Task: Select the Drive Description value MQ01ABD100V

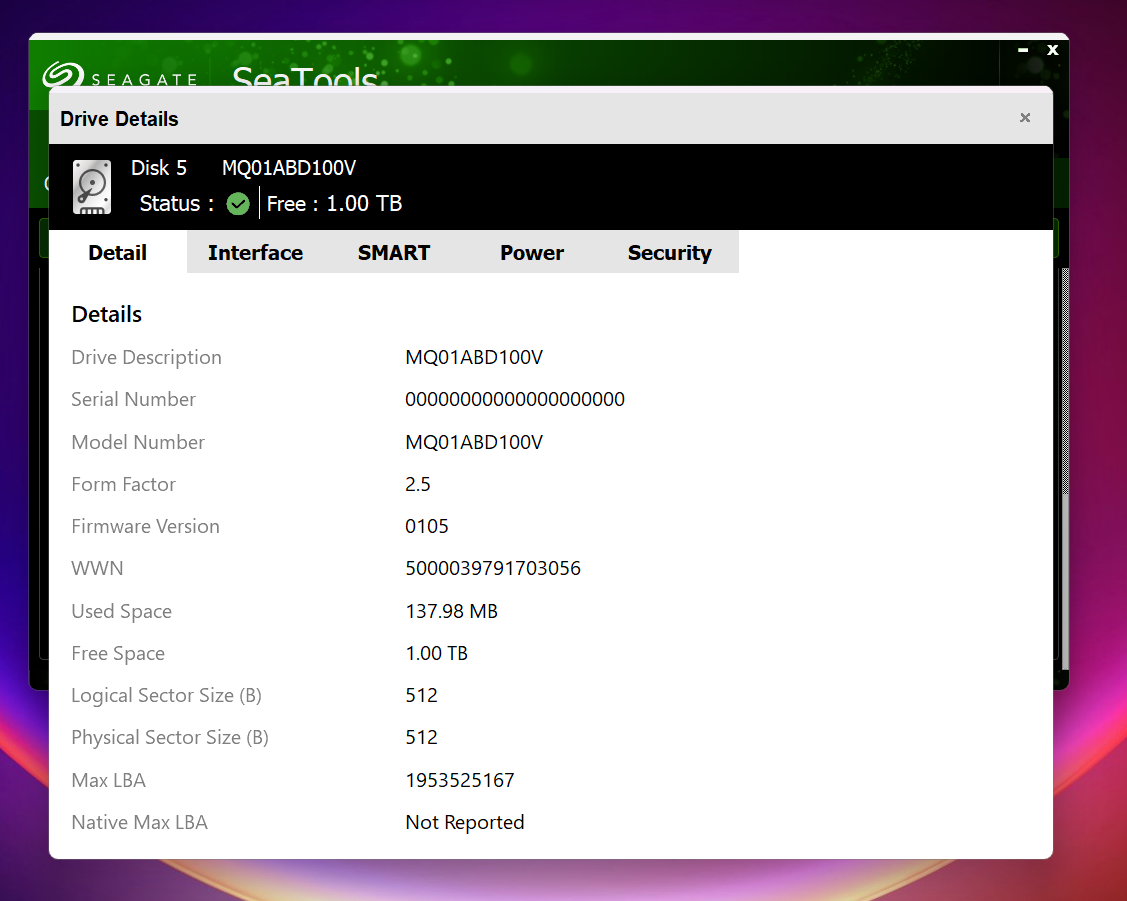Action: point(474,357)
